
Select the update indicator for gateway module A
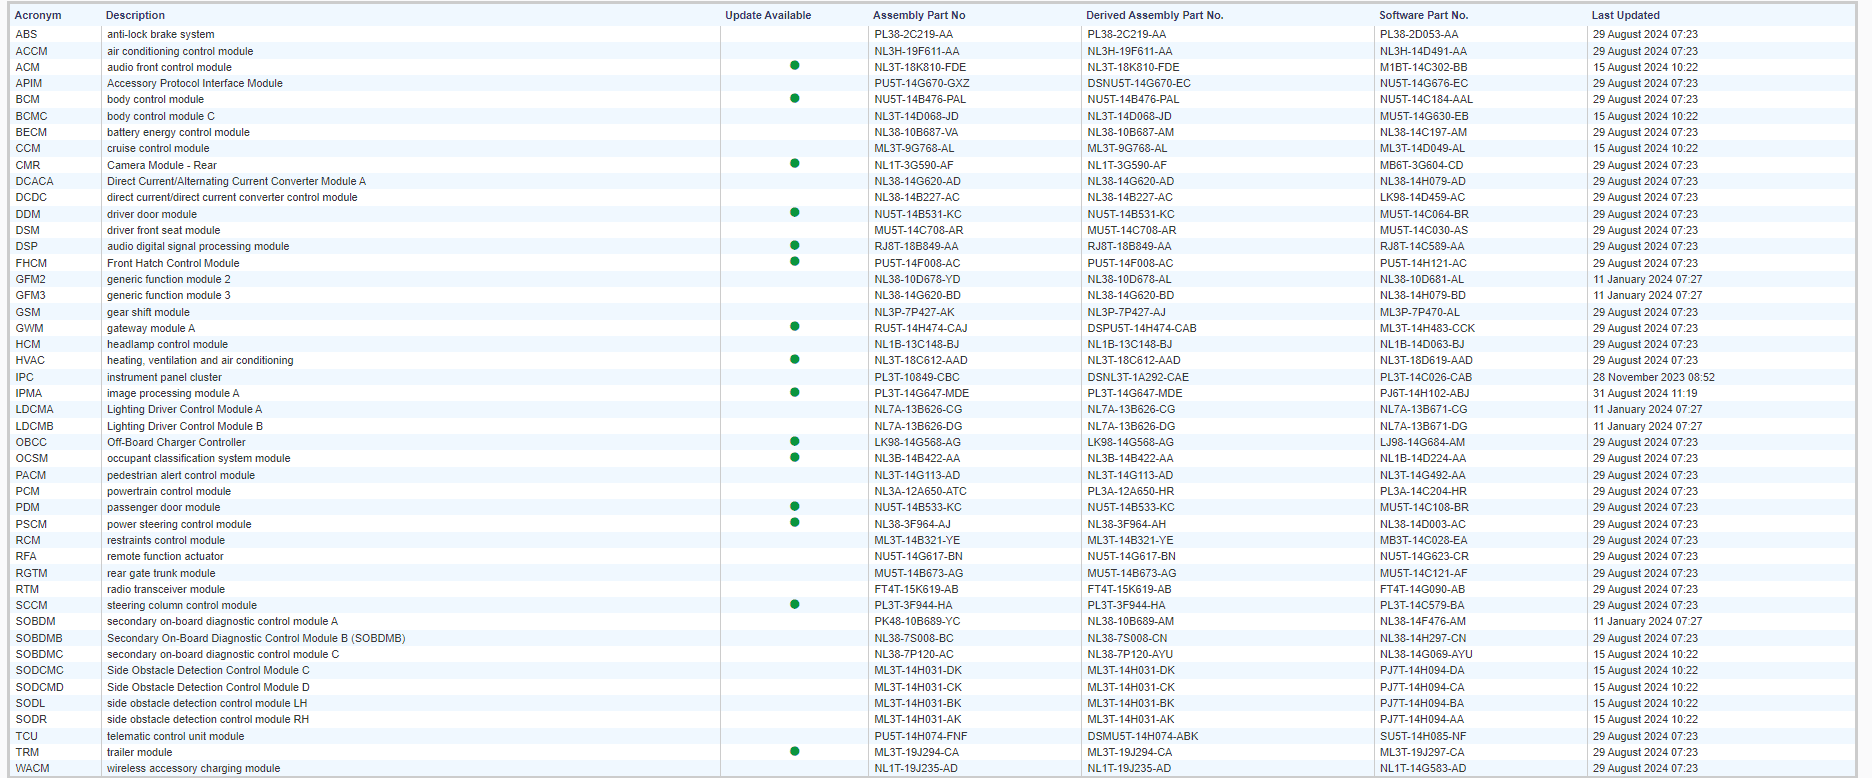pyautogui.click(x=794, y=327)
